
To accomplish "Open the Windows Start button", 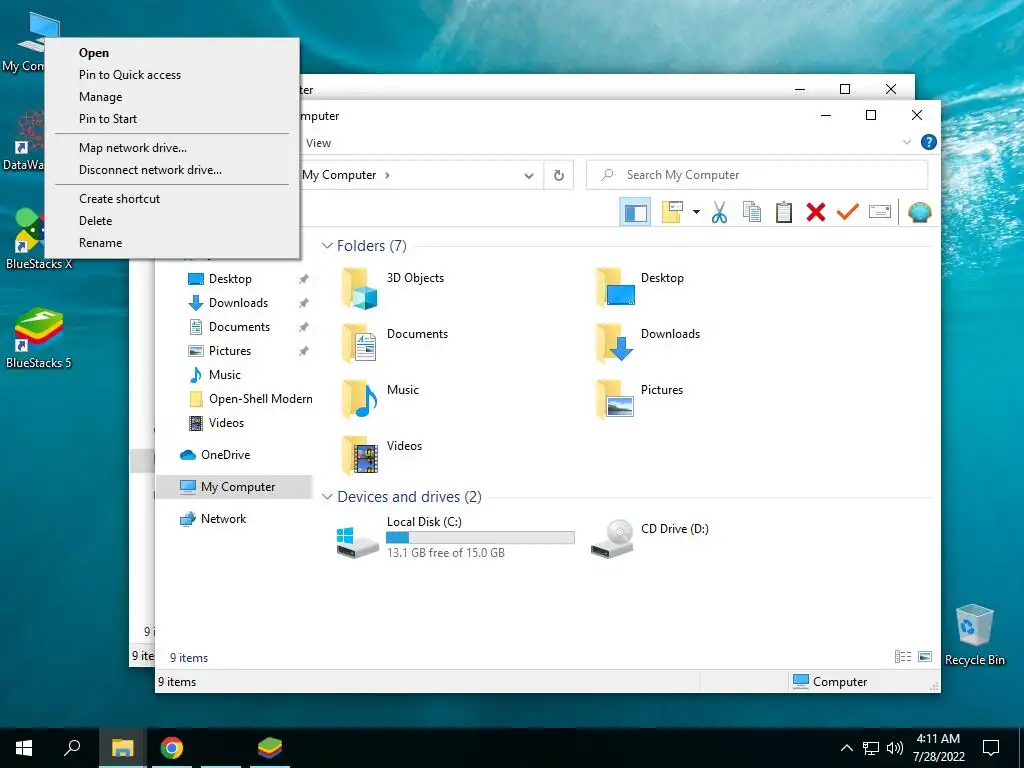I will pyautogui.click(x=24, y=748).
